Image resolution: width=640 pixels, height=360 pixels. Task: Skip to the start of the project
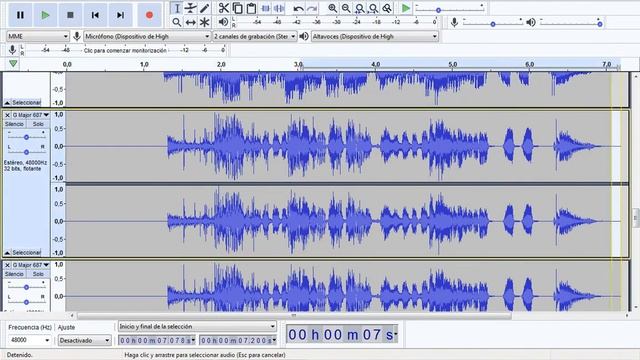95,15
